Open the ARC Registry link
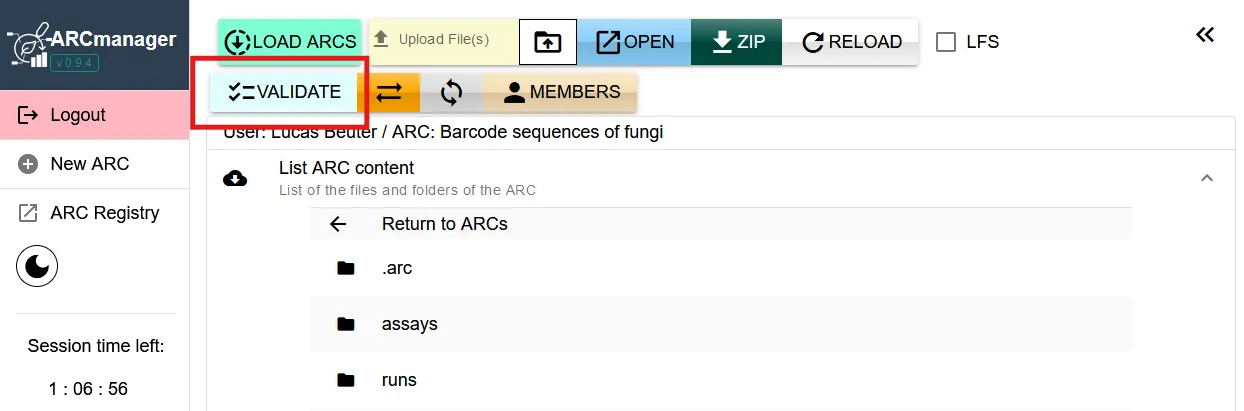Image resolution: width=1244 pixels, height=411 pixels. point(104,213)
